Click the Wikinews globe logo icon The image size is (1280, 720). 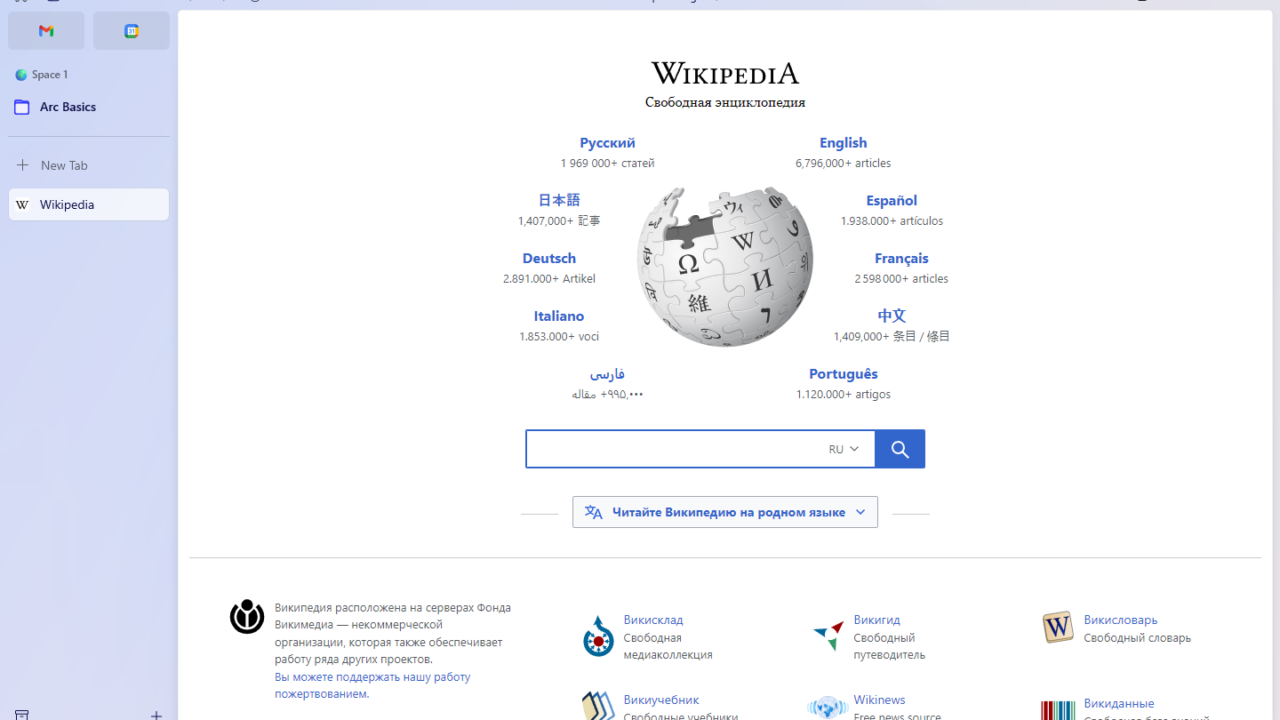(x=828, y=708)
